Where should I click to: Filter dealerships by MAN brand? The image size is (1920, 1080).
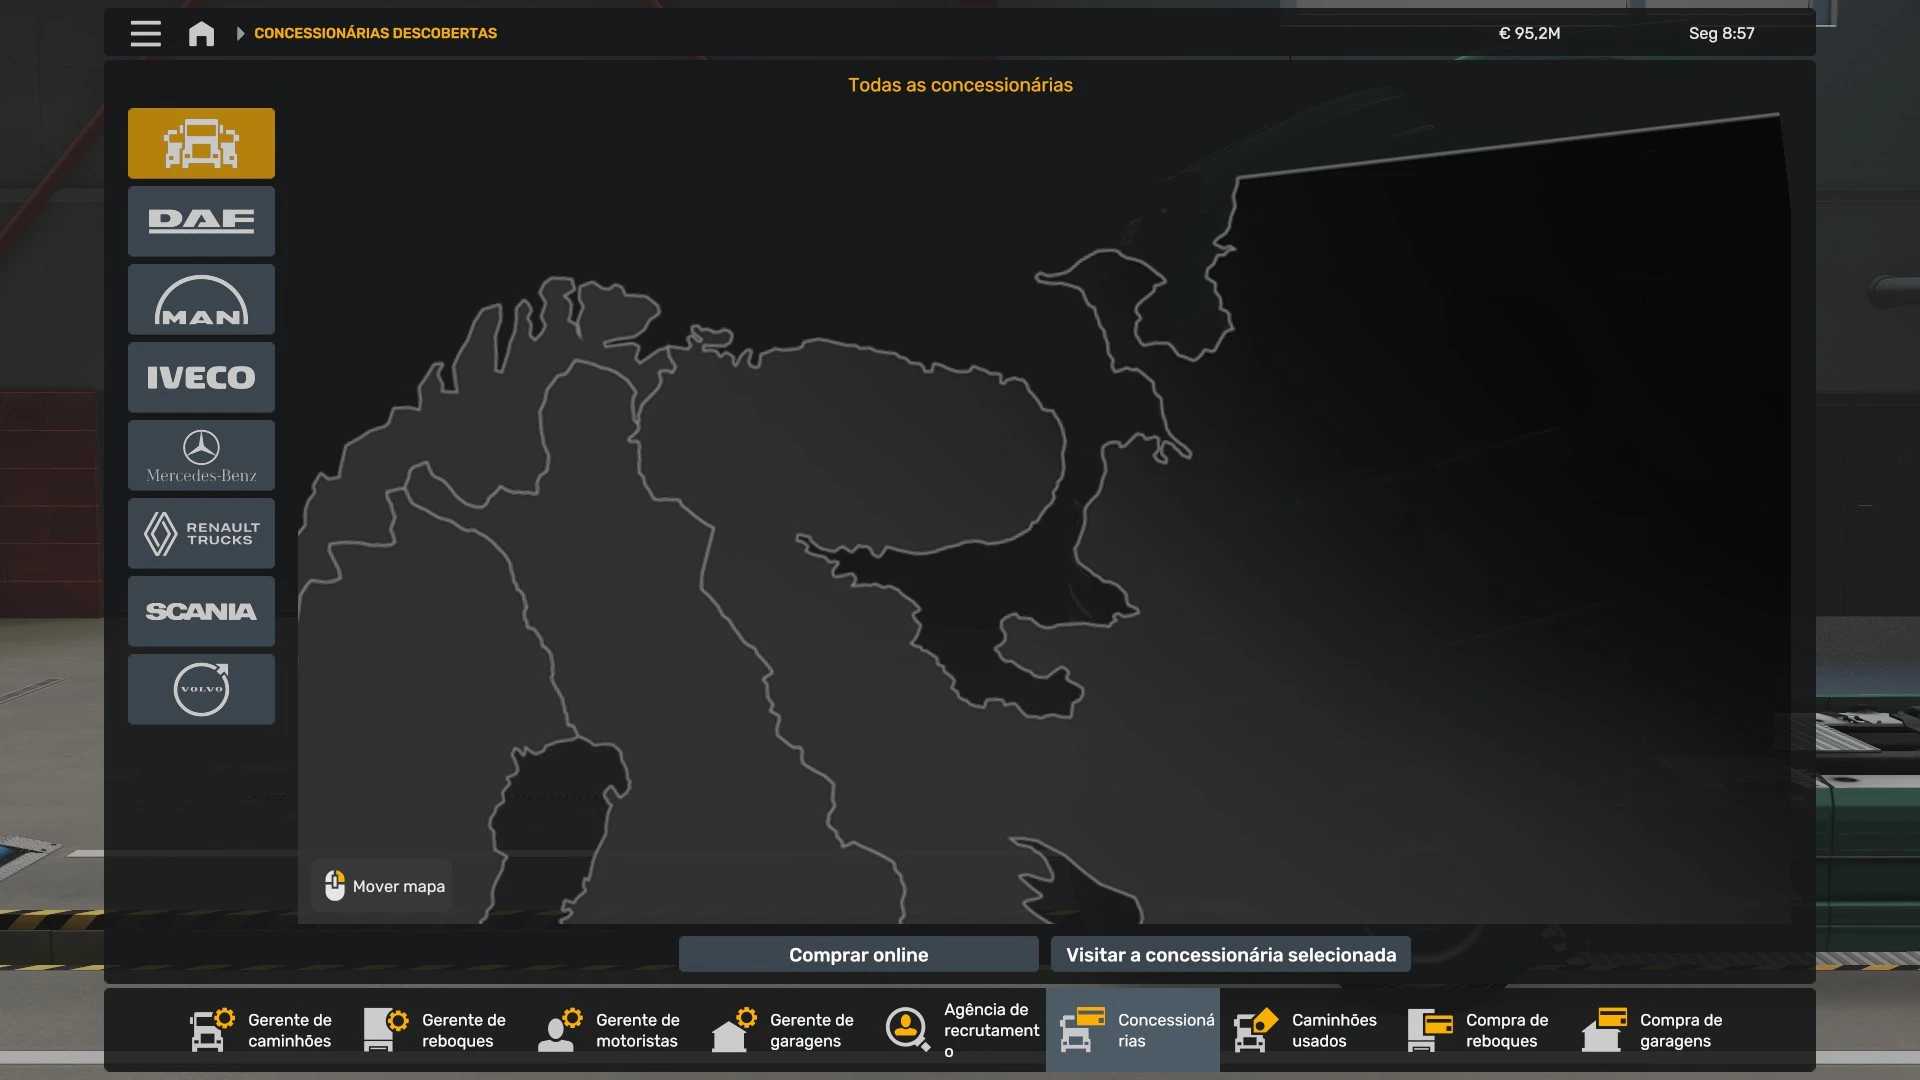[201, 299]
